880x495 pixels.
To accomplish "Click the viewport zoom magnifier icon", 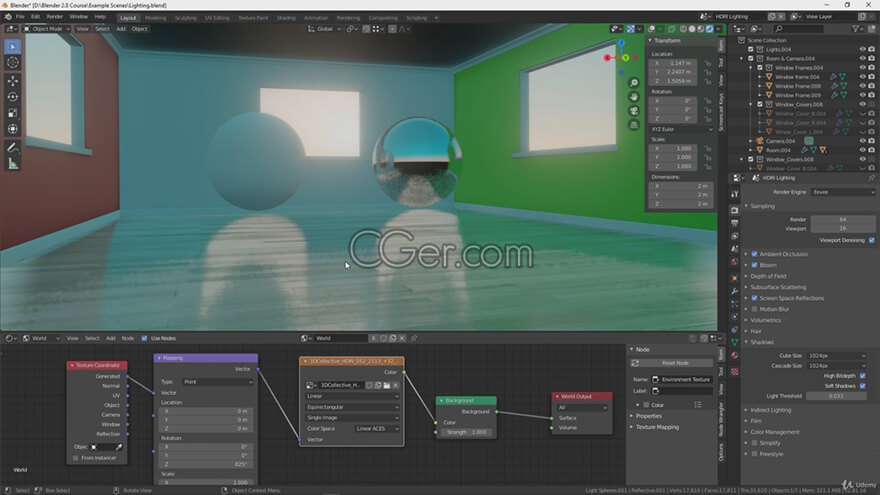I will click(634, 82).
